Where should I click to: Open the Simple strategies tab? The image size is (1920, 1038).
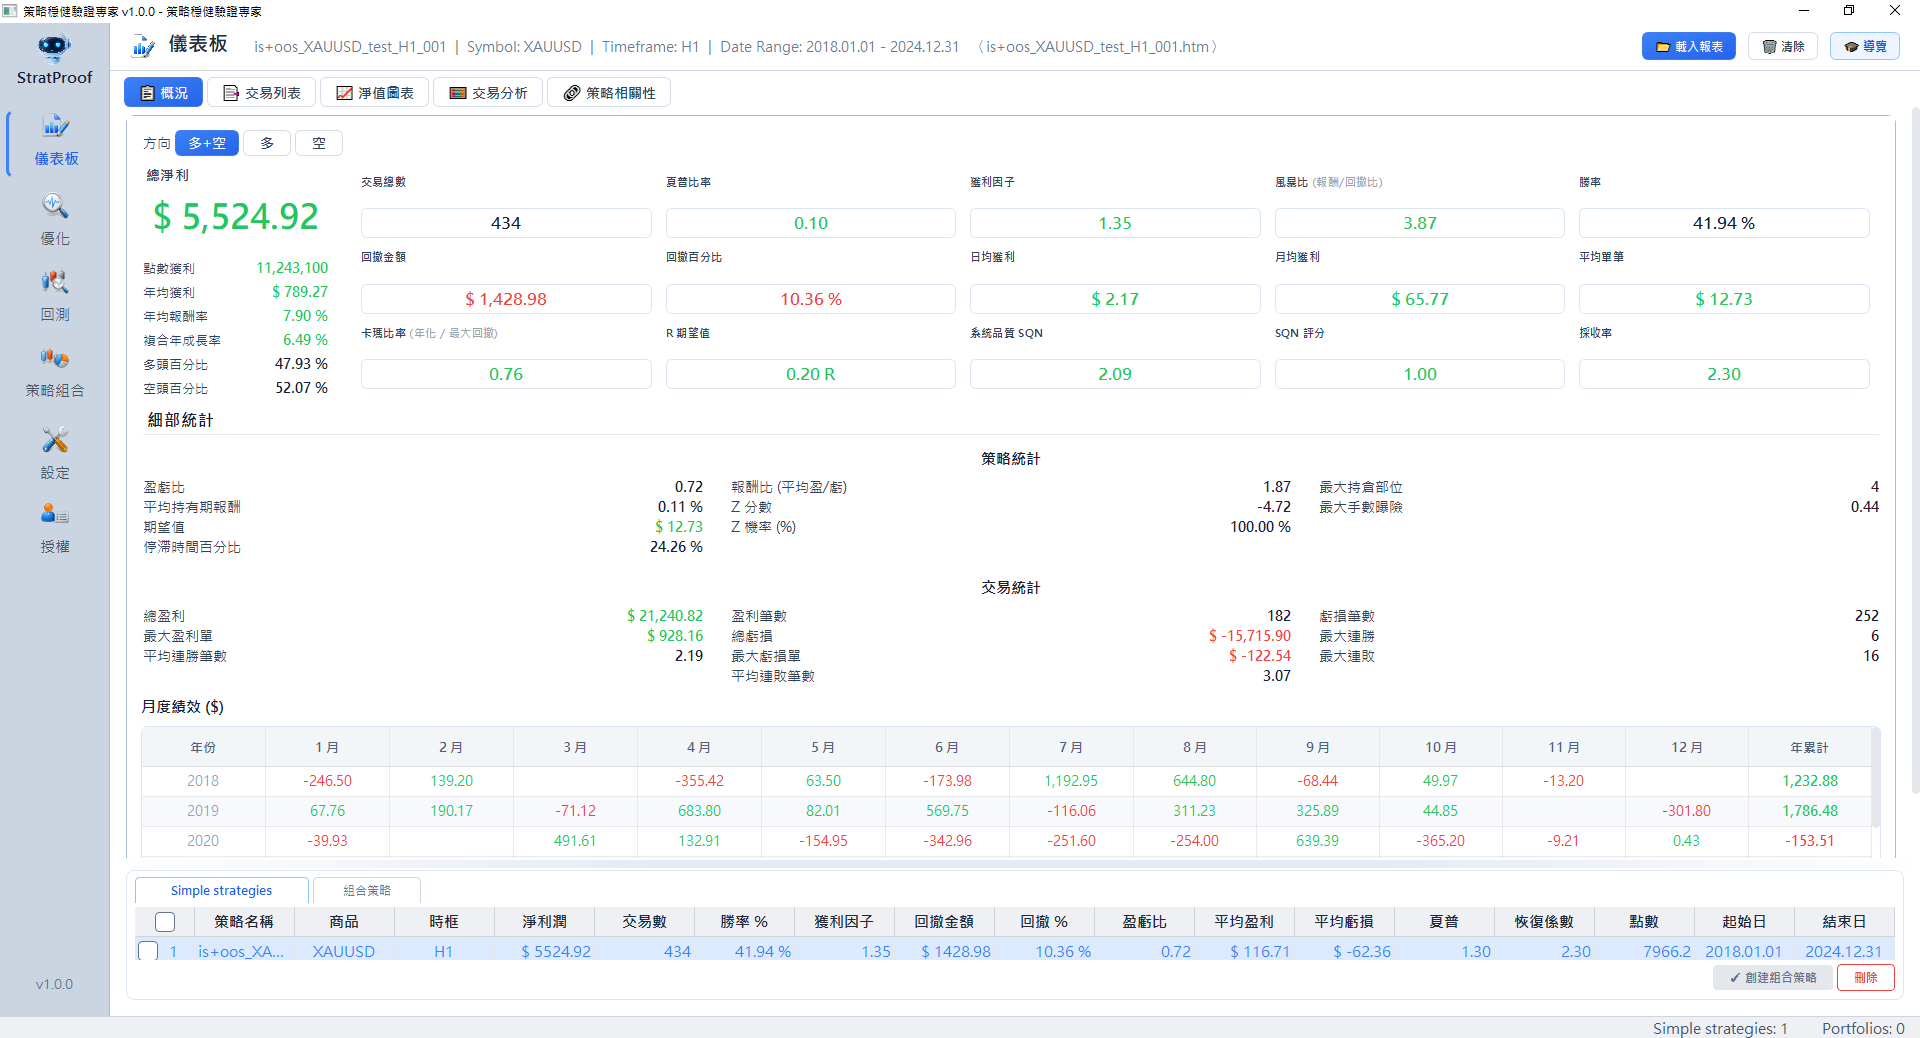pos(221,891)
